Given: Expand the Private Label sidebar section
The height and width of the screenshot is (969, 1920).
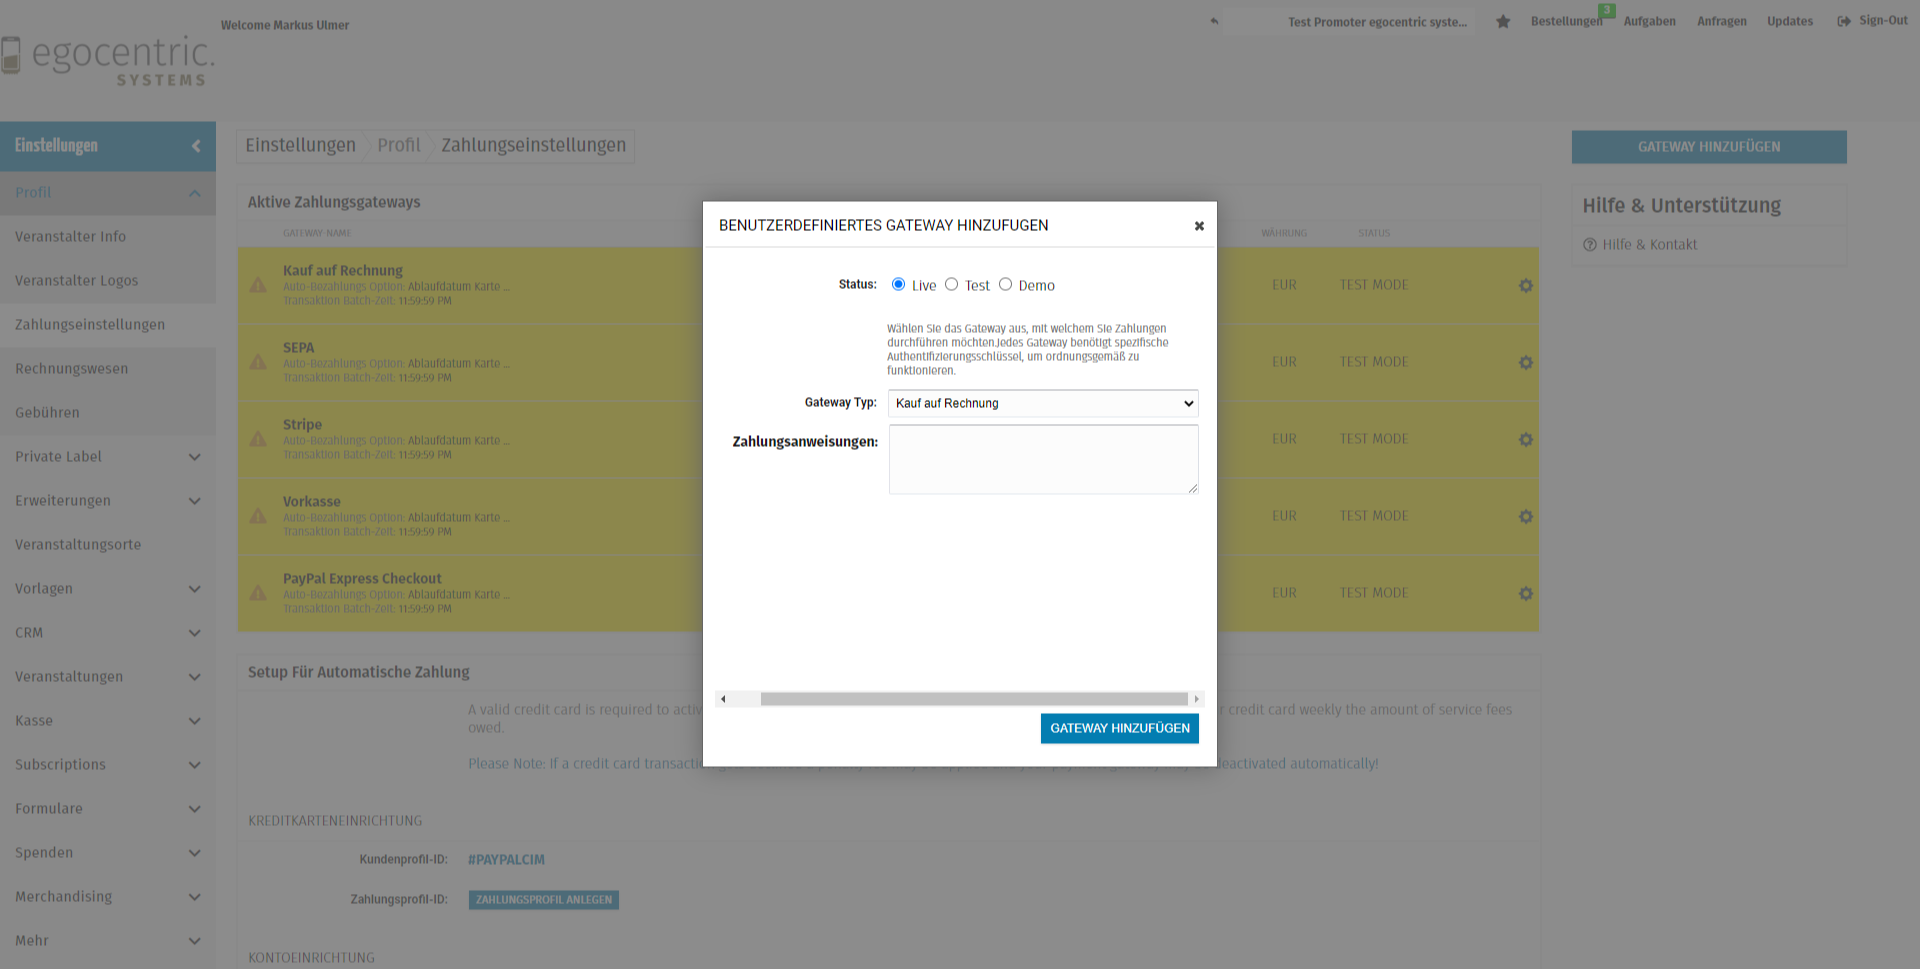Looking at the screenshot, I should tap(194, 457).
